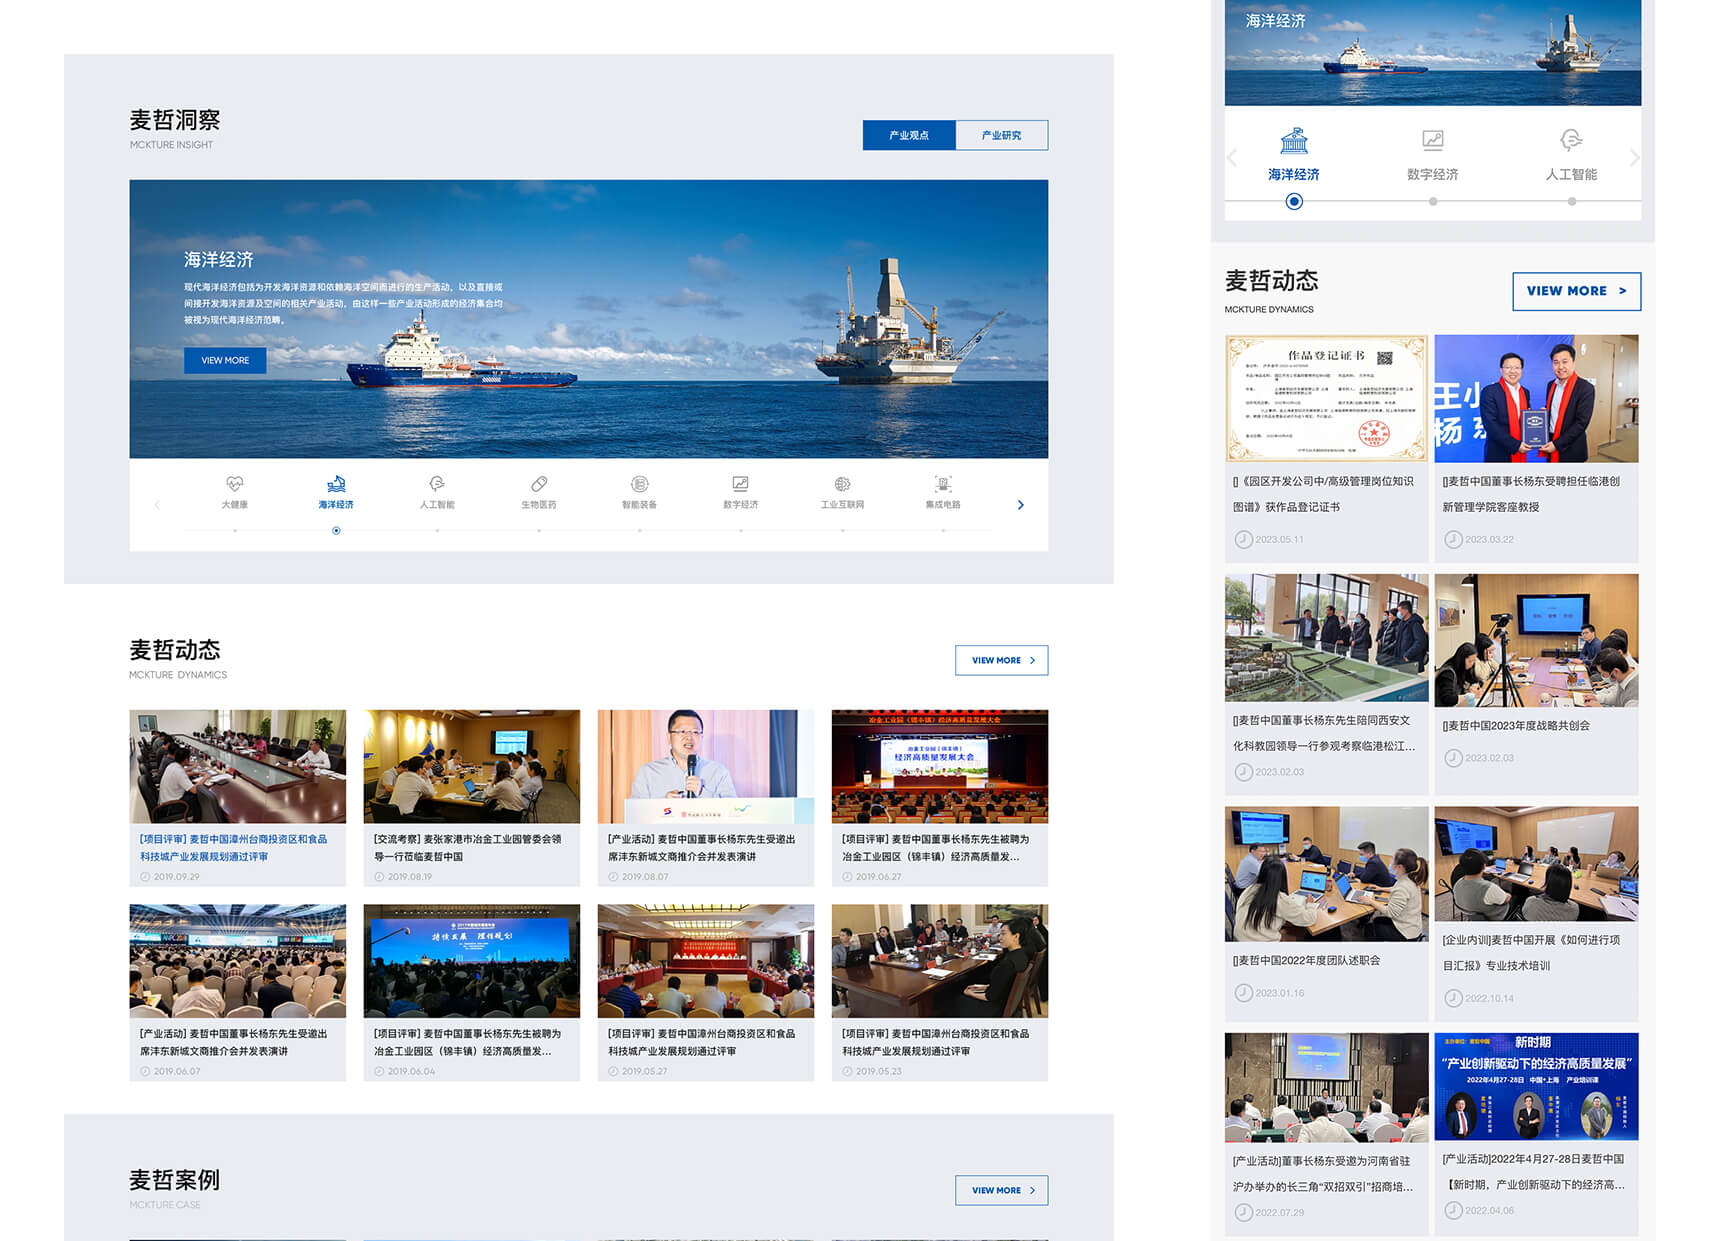Select the 人工智能 icon in the insight carousel

pos(437,484)
